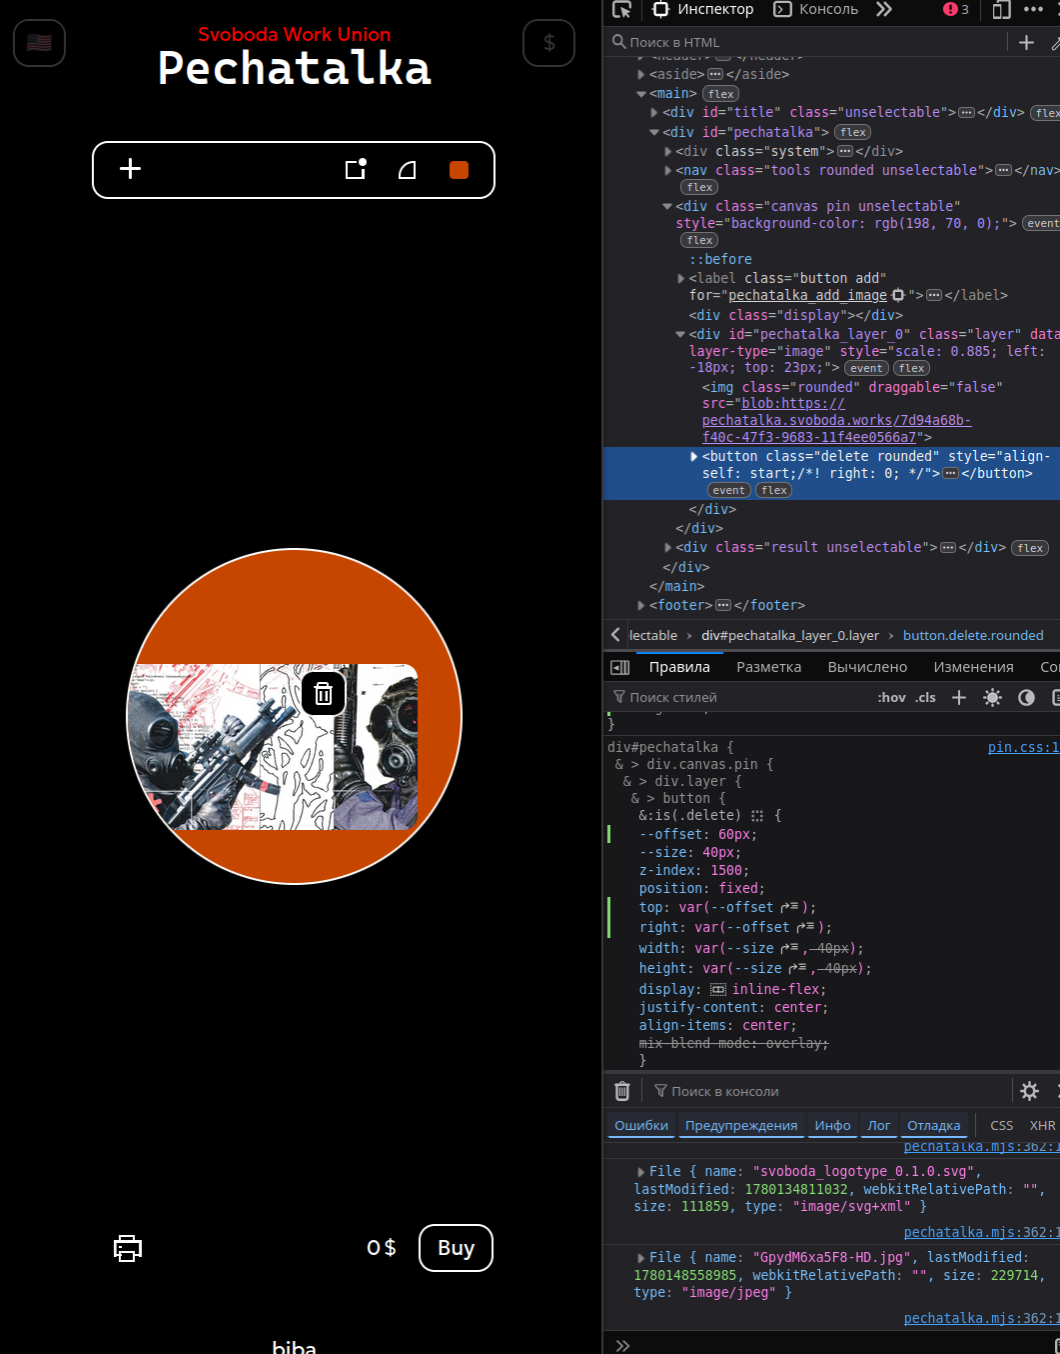
Task: Click the add sticker square icon
Action: pos(356,169)
